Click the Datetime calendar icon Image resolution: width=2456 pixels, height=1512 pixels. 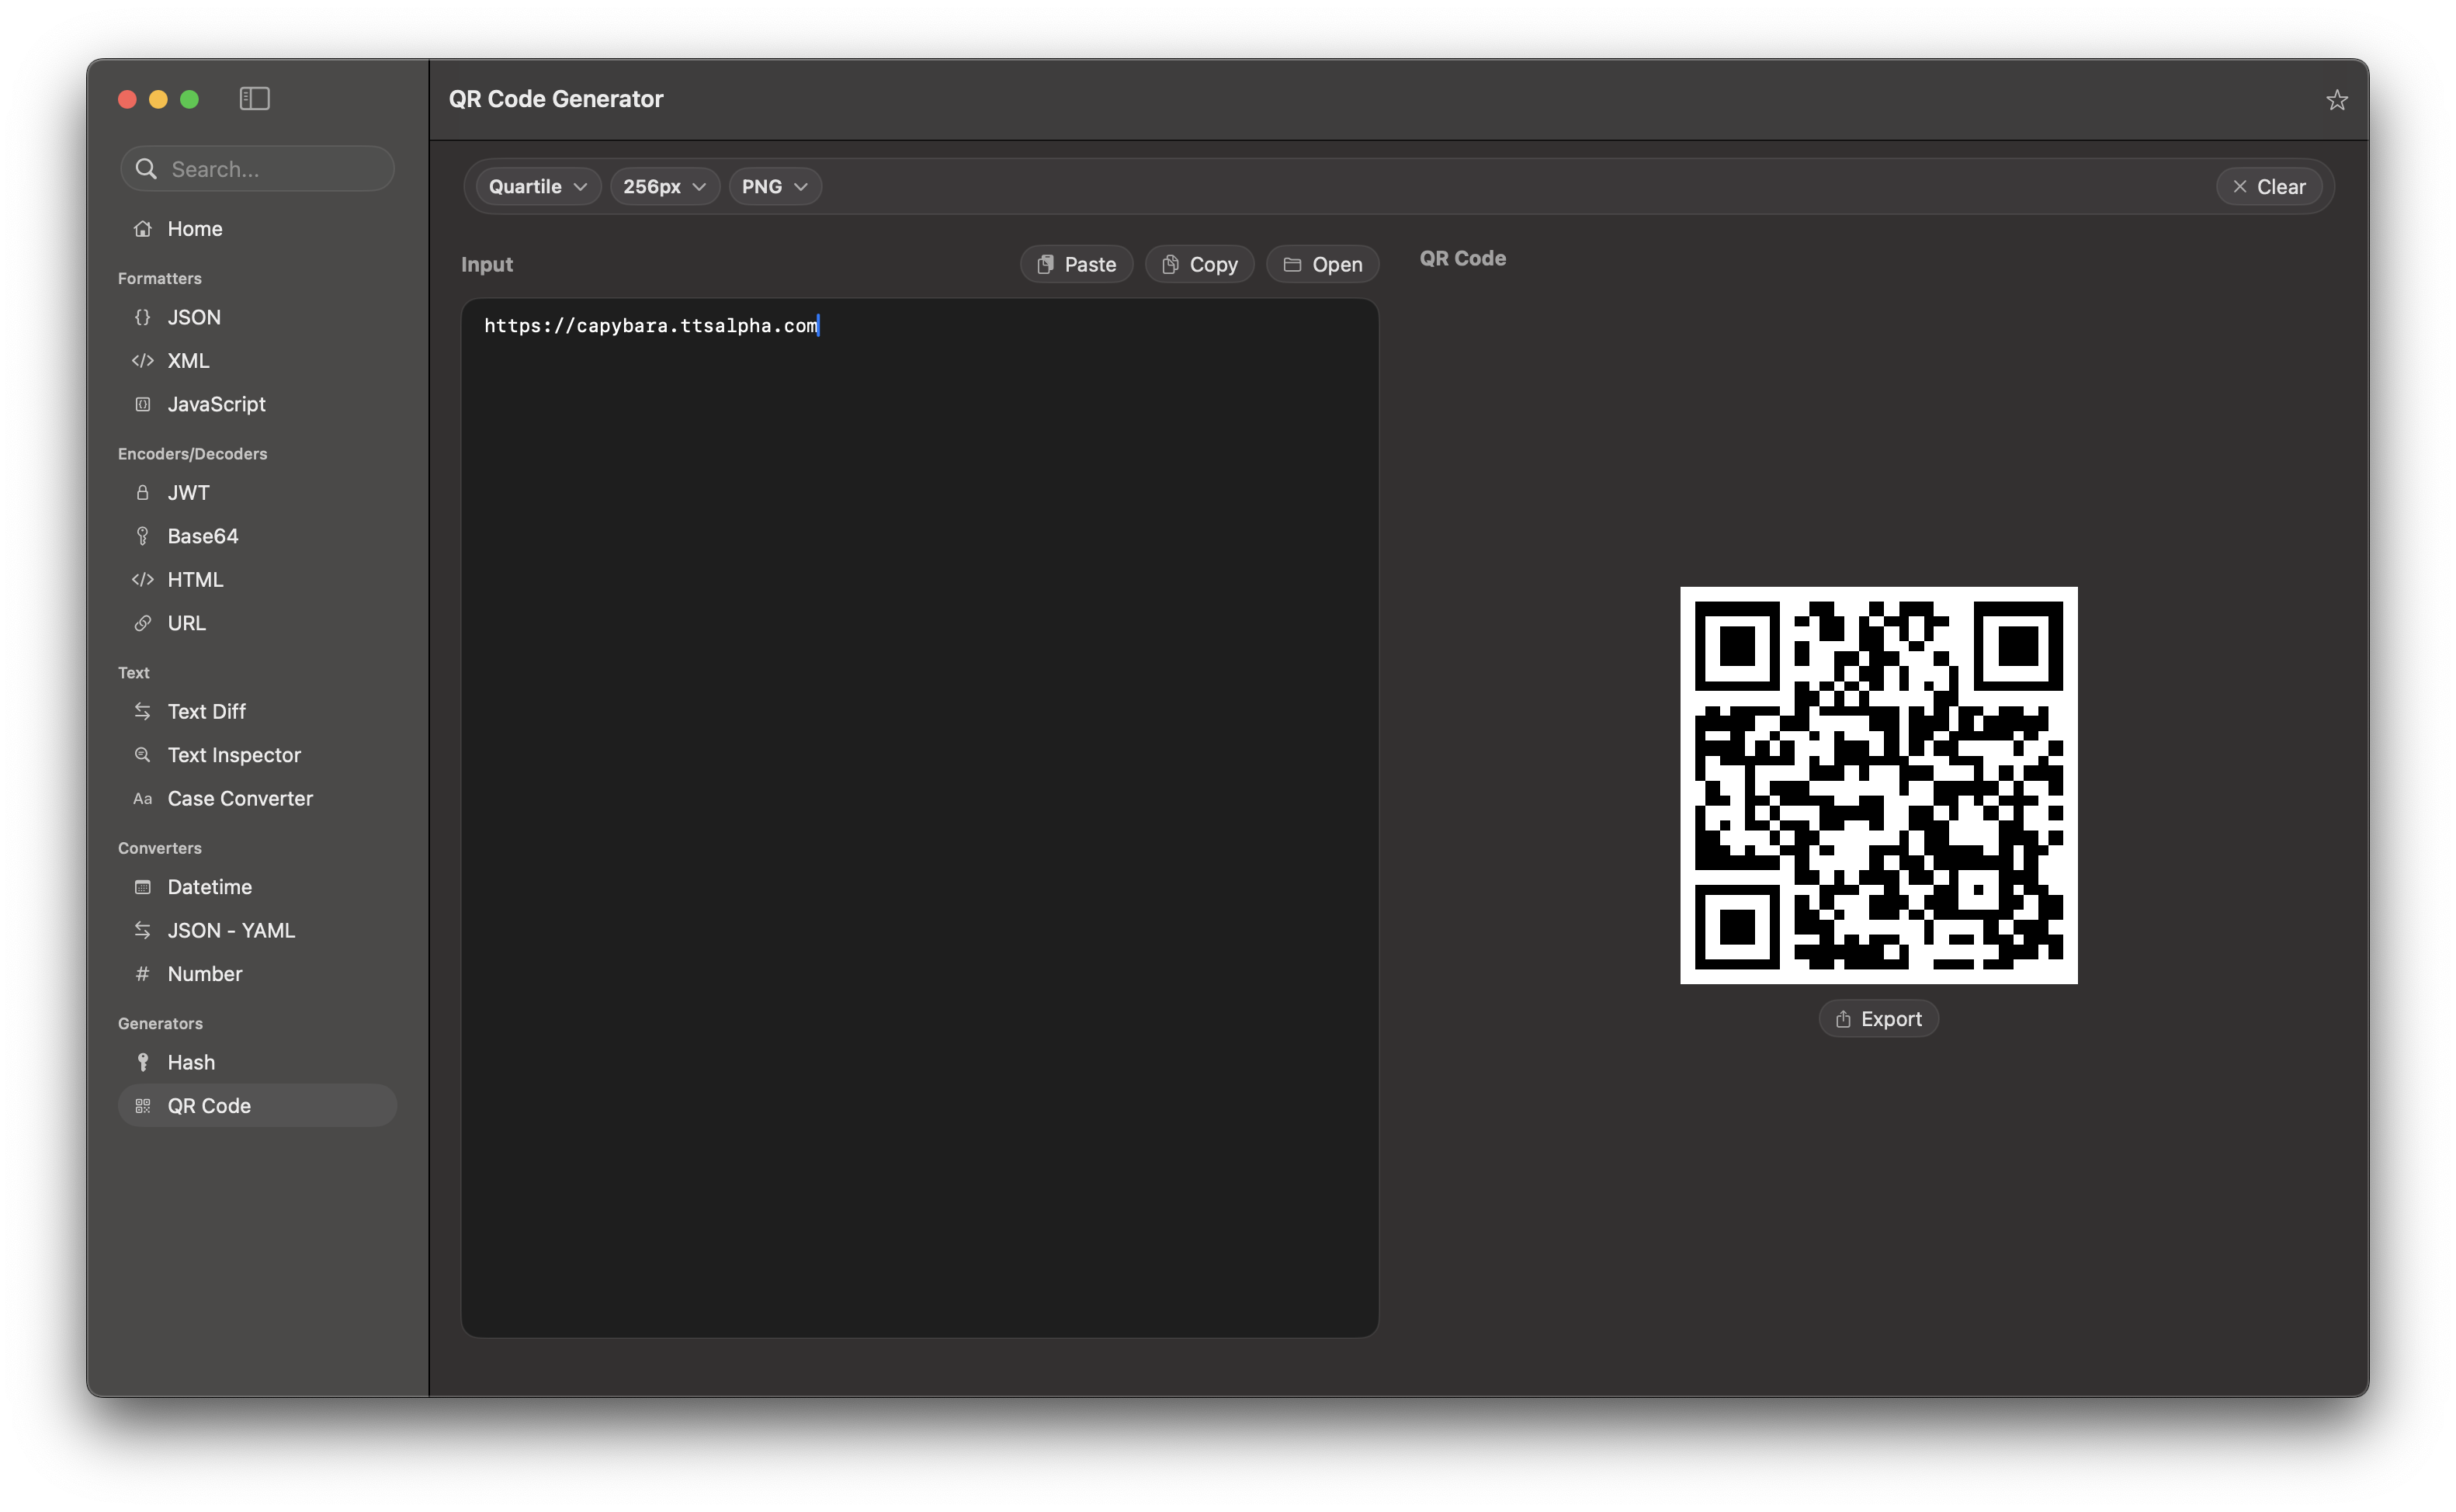143,887
